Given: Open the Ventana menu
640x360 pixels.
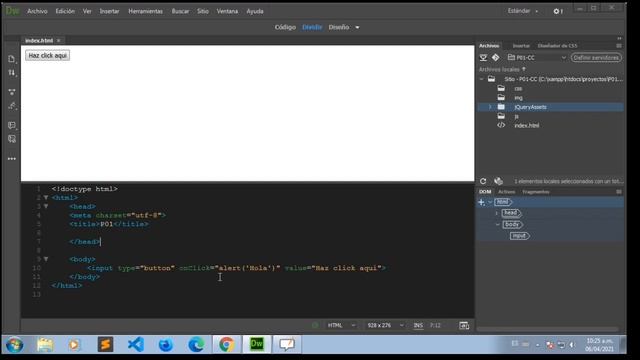Looking at the screenshot, I should point(227,11).
